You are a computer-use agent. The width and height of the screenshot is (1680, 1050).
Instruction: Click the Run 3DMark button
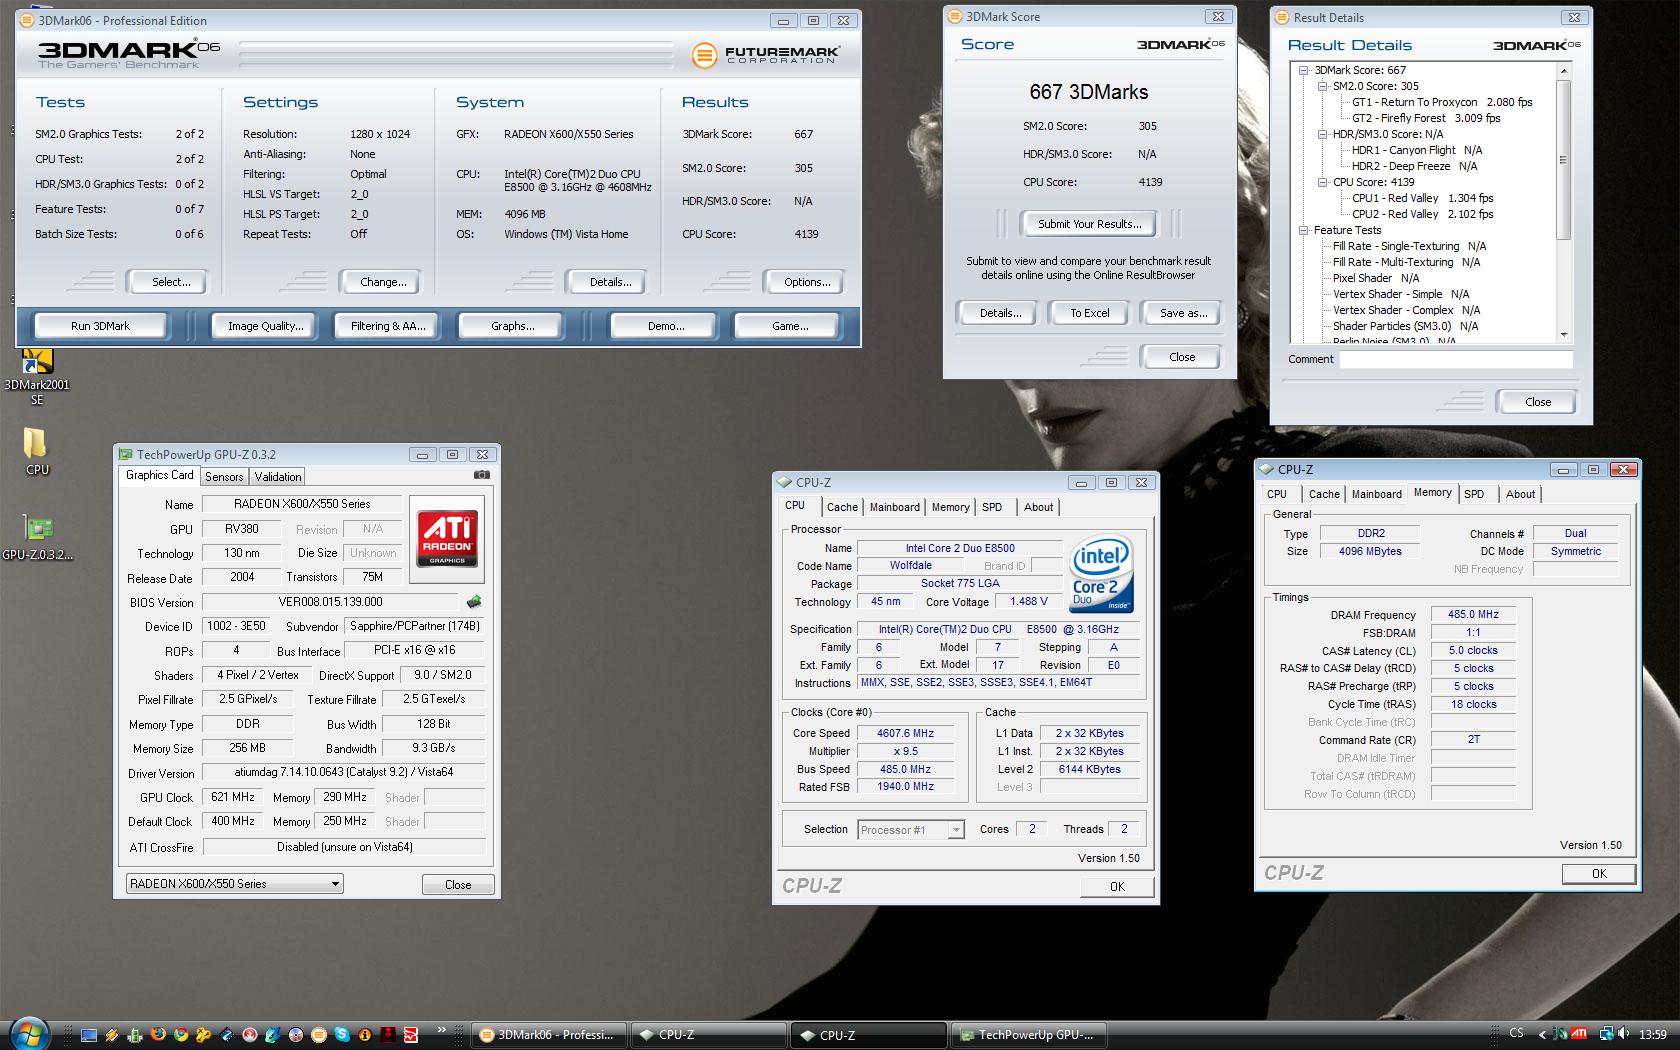coord(100,326)
